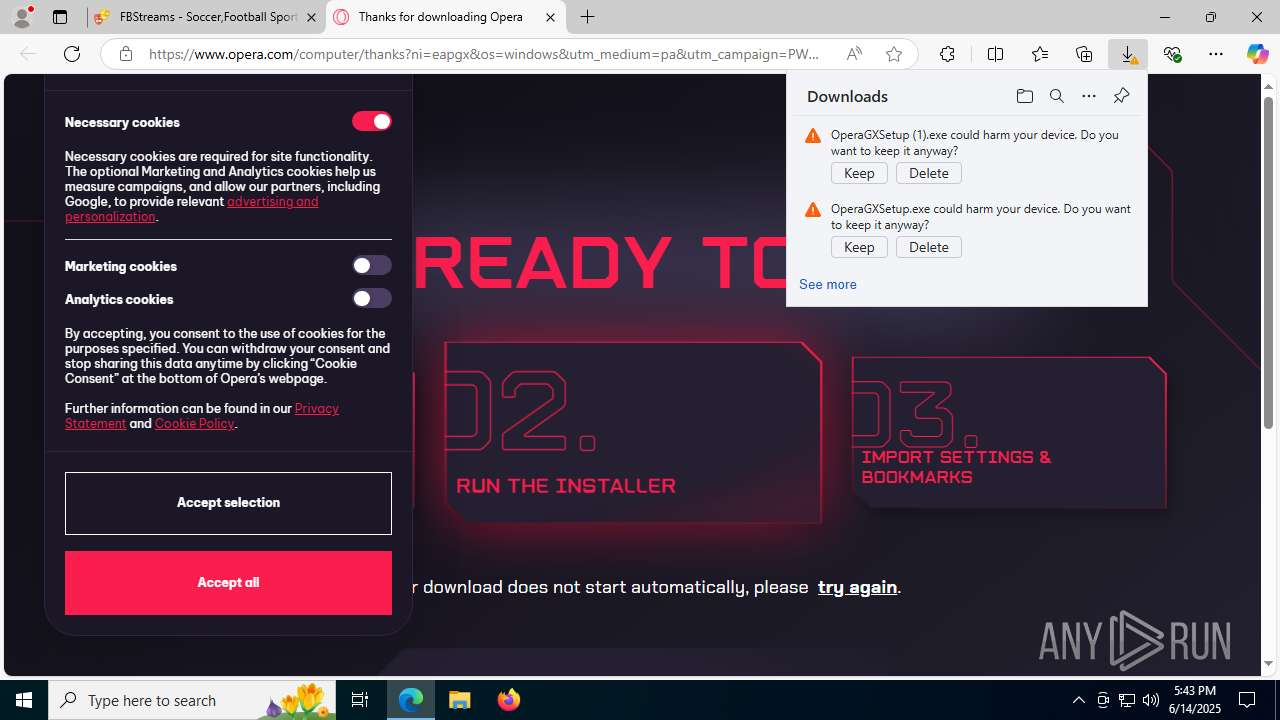Viewport: 1280px width, 720px height.
Task: Click the Accept all button
Action: pos(228,583)
